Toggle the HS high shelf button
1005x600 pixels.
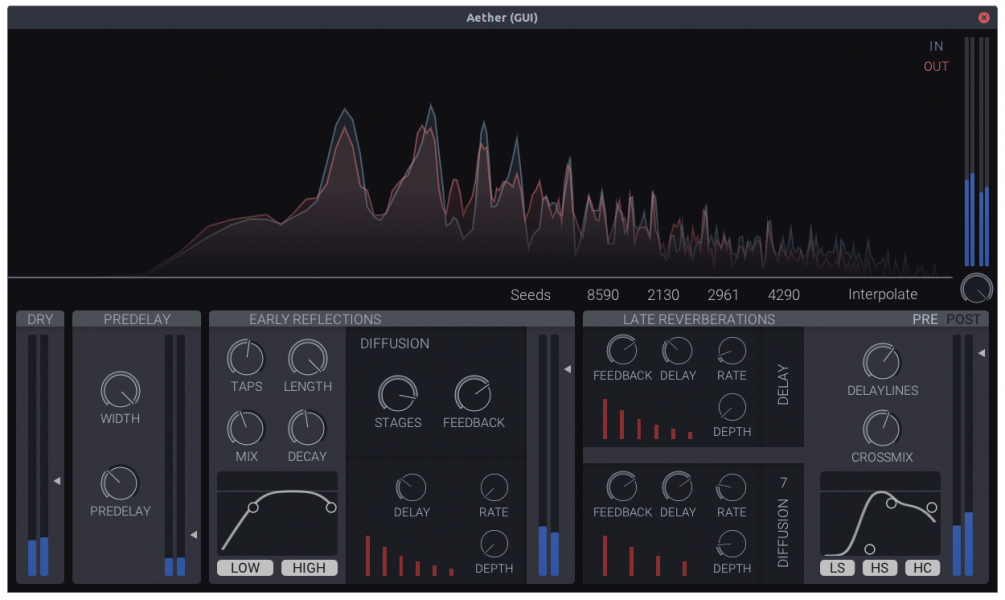(x=879, y=568)
